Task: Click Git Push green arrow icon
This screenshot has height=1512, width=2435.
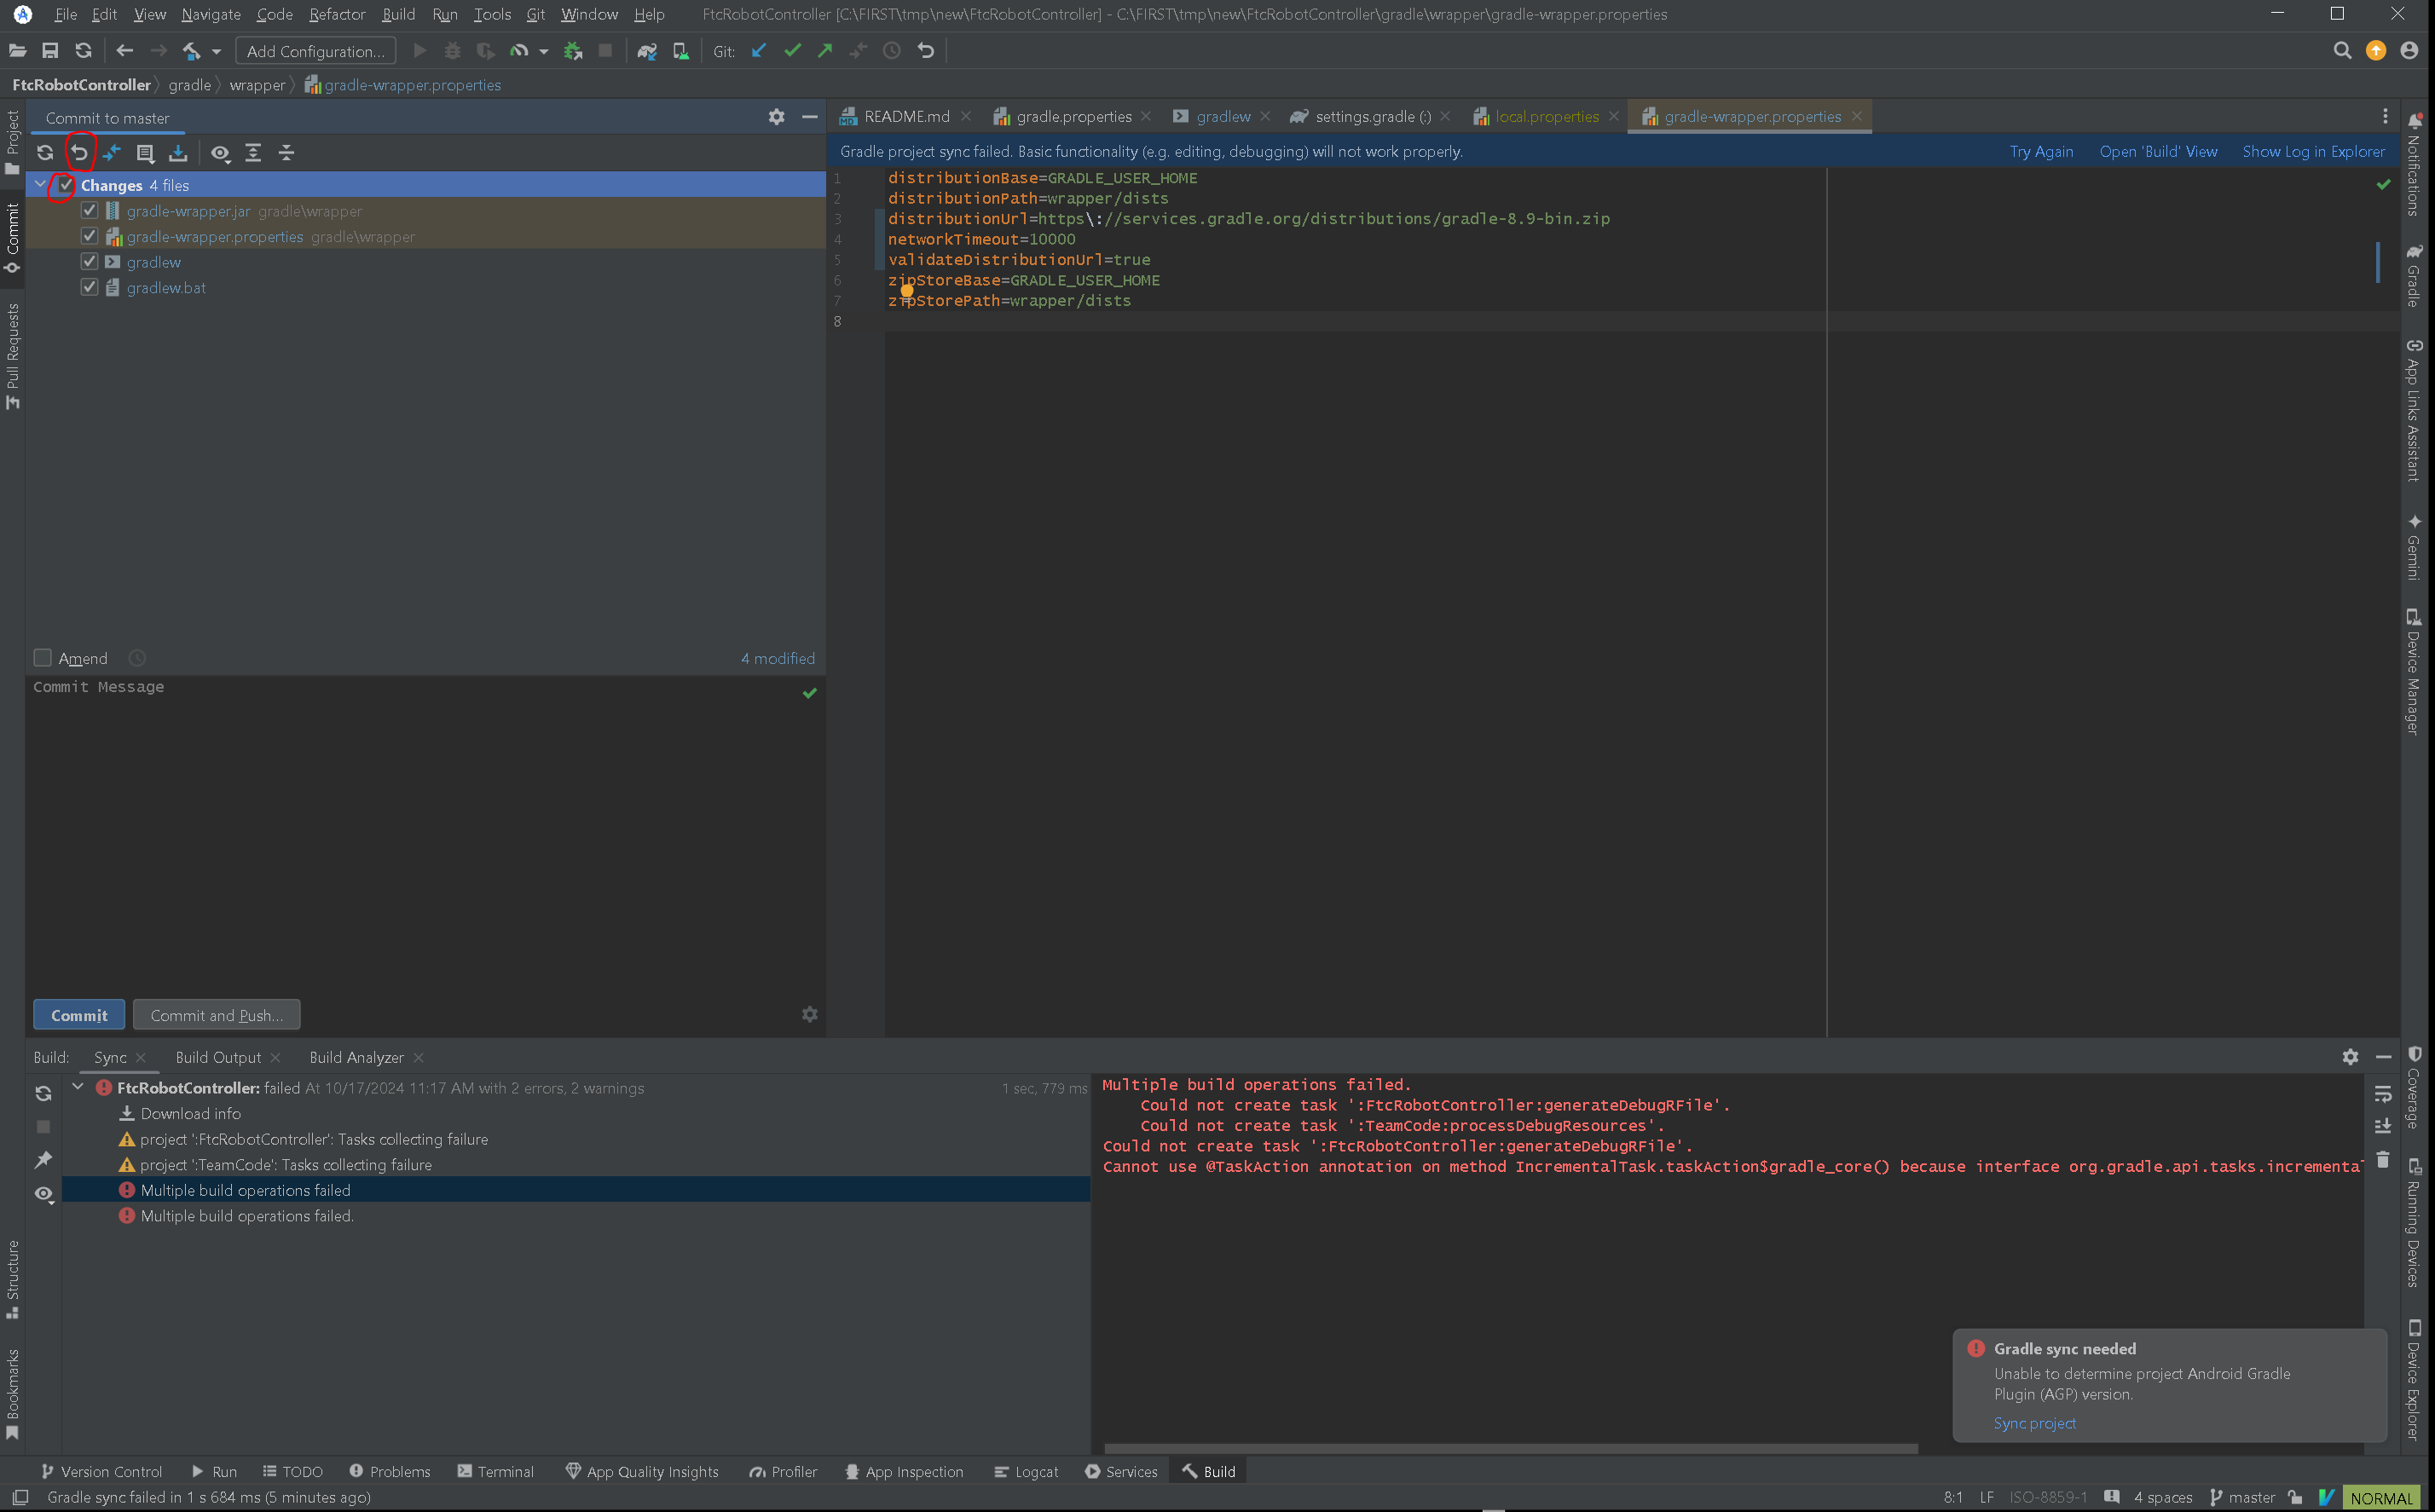Action: 825,51
